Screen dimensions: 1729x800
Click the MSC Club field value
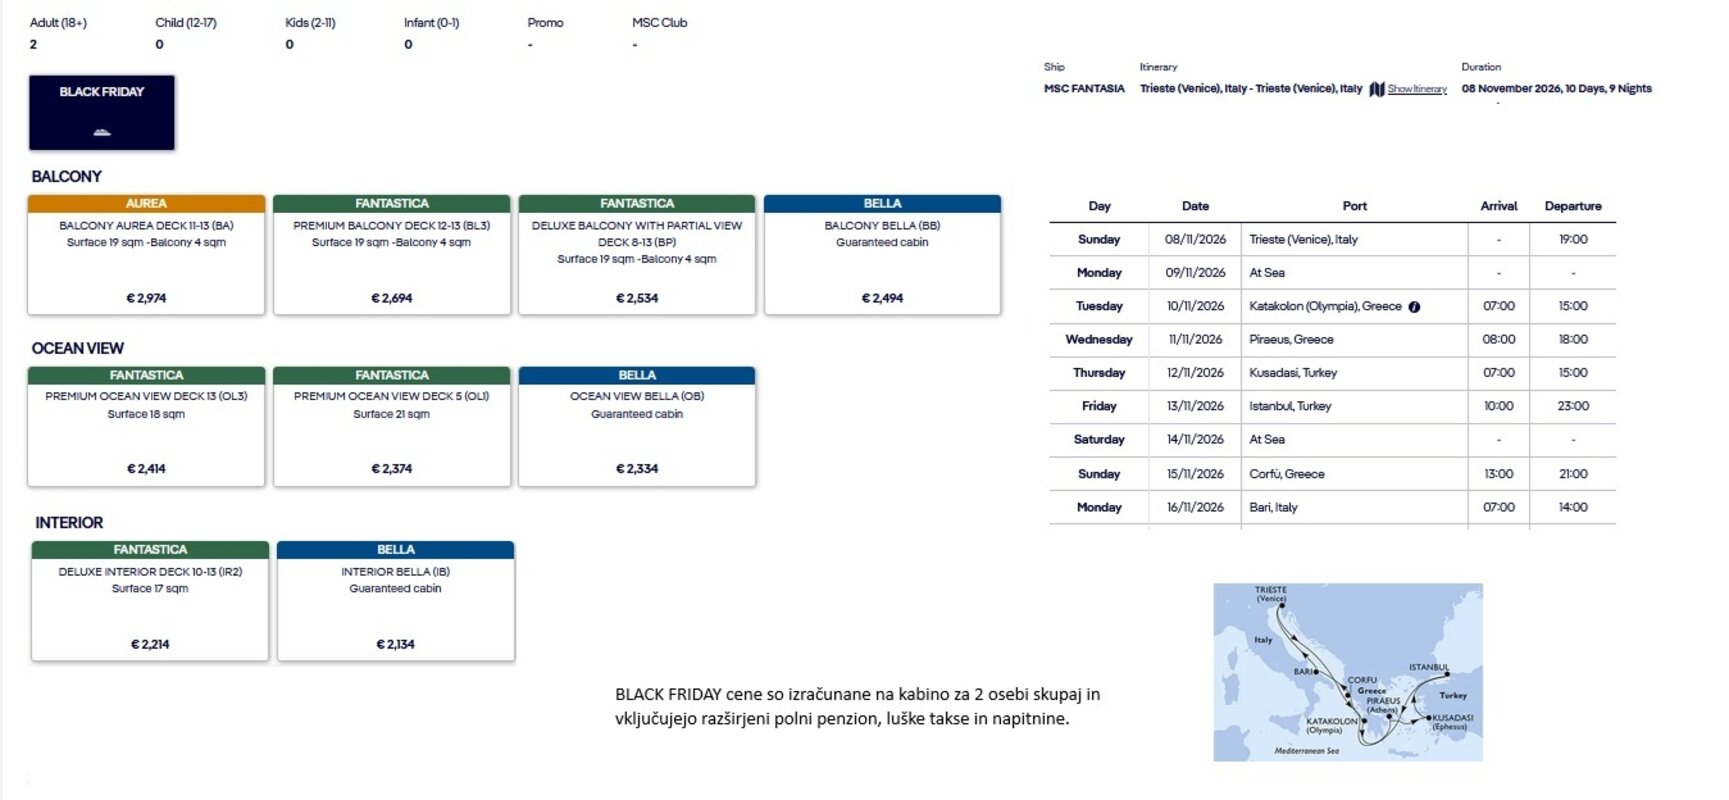click(635, 44)
